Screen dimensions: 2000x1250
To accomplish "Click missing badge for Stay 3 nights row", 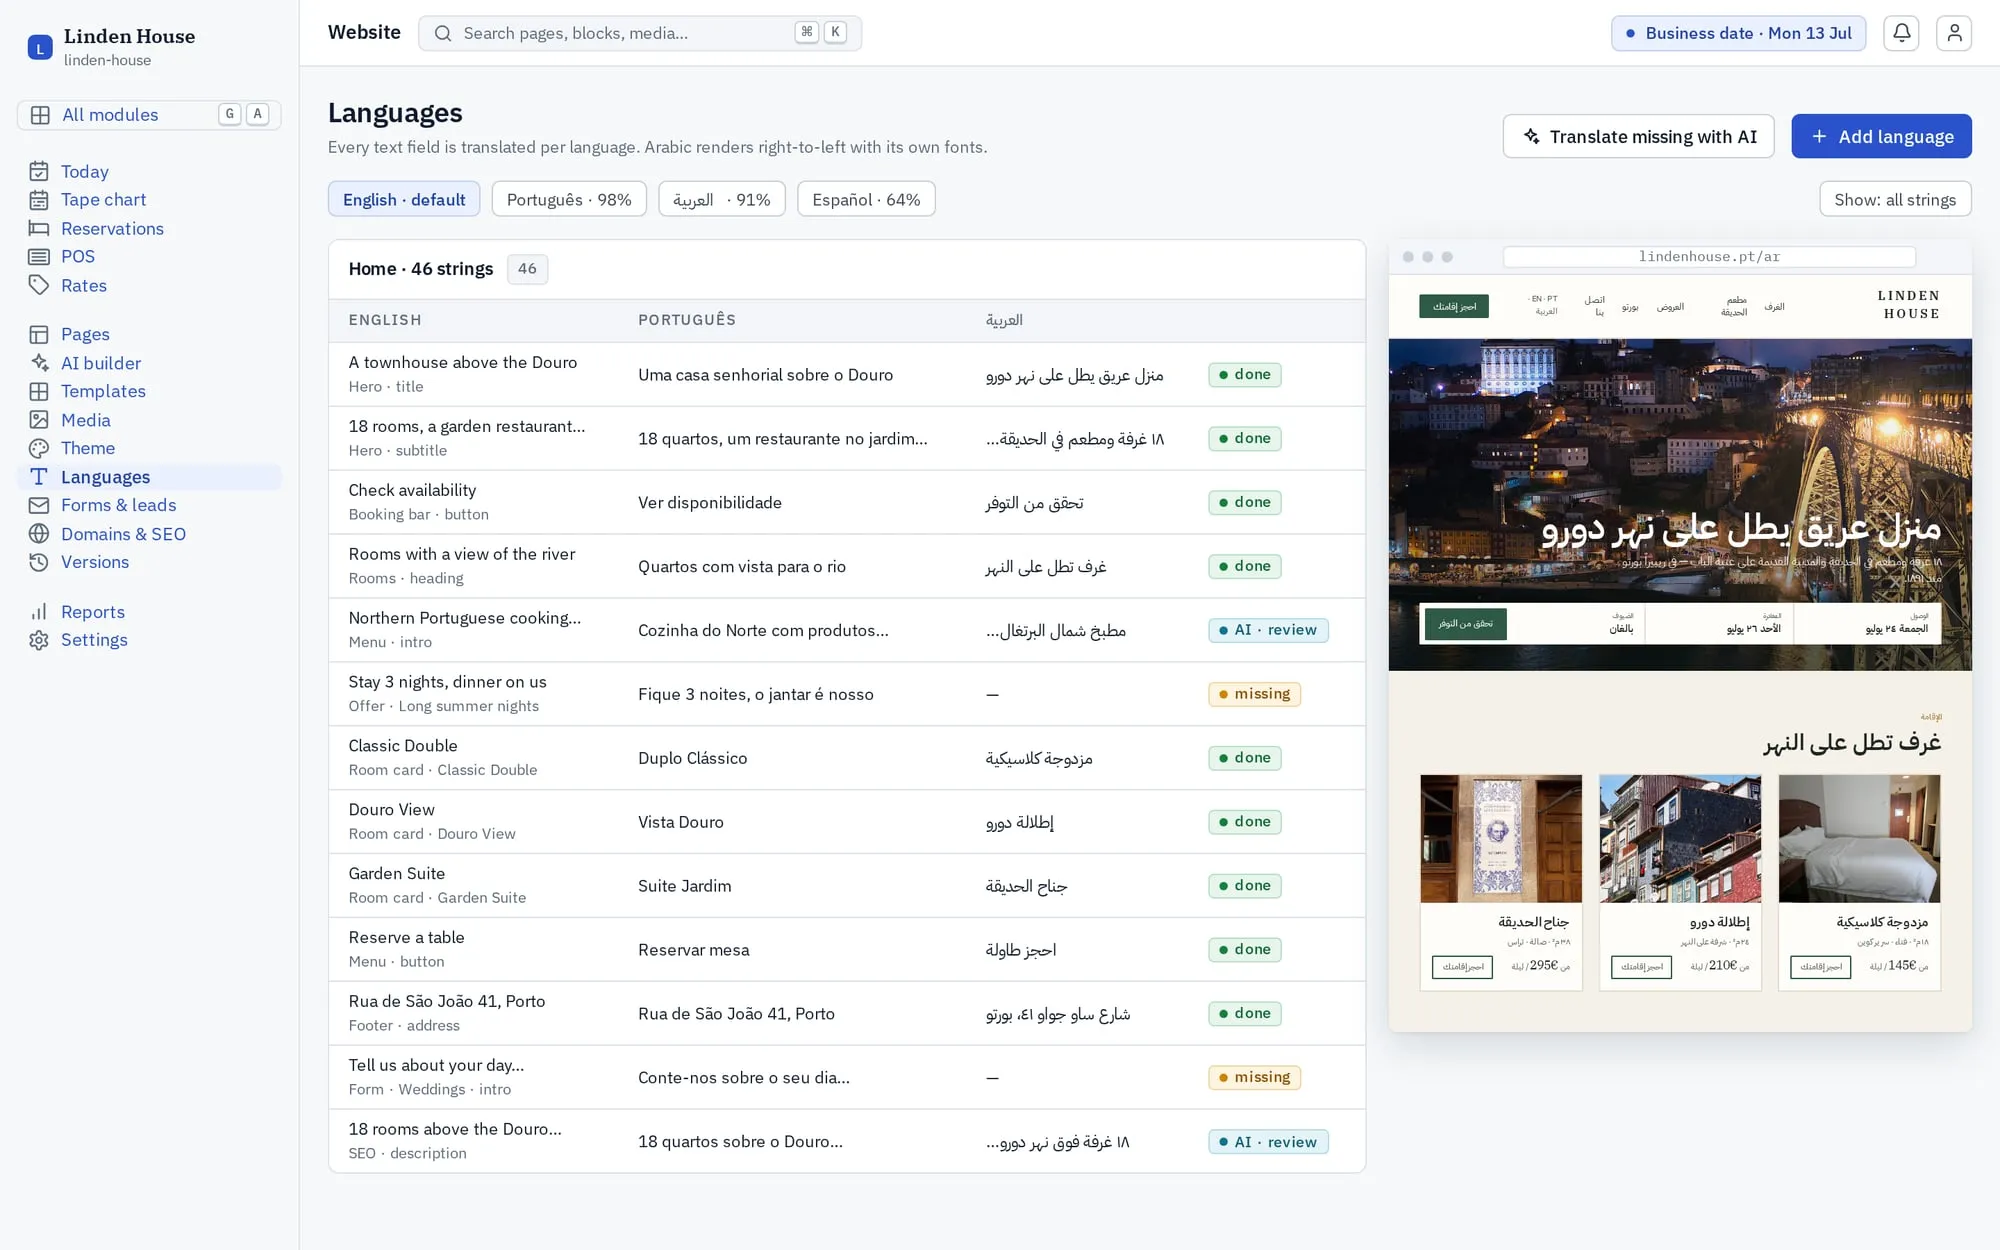I will pos(1254,694).
